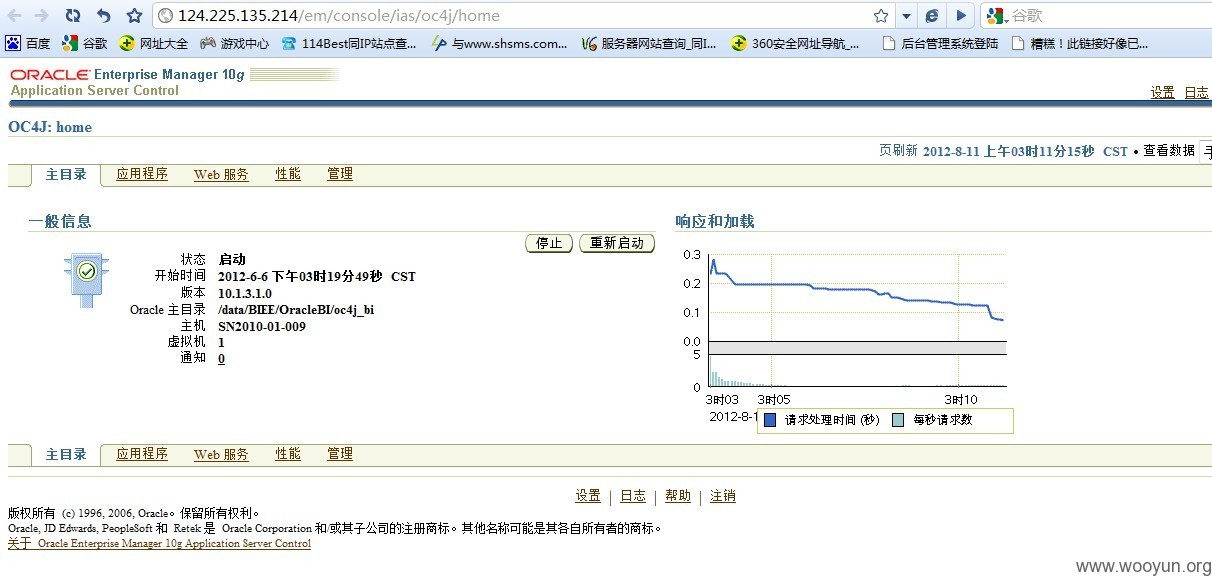This screenshot has height=576, width=1212.
Task: Click the address bar URL field
Action: (x=515, y=16)
